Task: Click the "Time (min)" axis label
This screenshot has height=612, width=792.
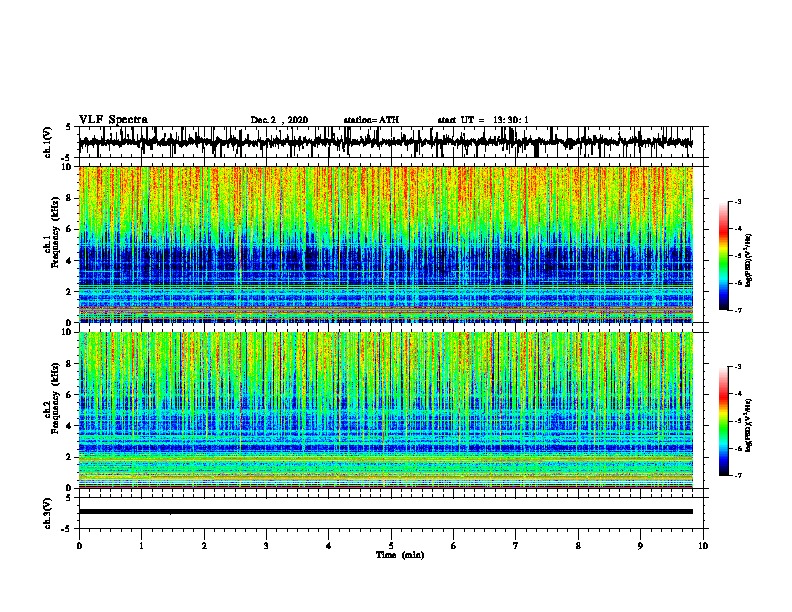Action: pyautogui.click(x=400, y=555)
